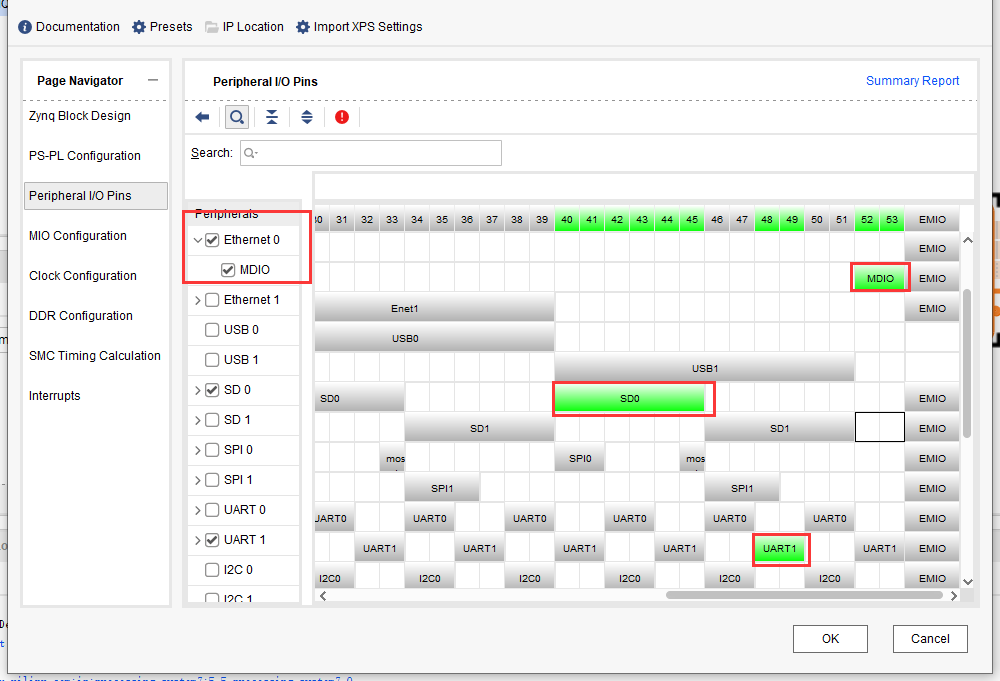Image resolution: width=1000 pixels, height=681 pixels.
Task: Select the gray USB1 pin block
Action: pos(705,368)
